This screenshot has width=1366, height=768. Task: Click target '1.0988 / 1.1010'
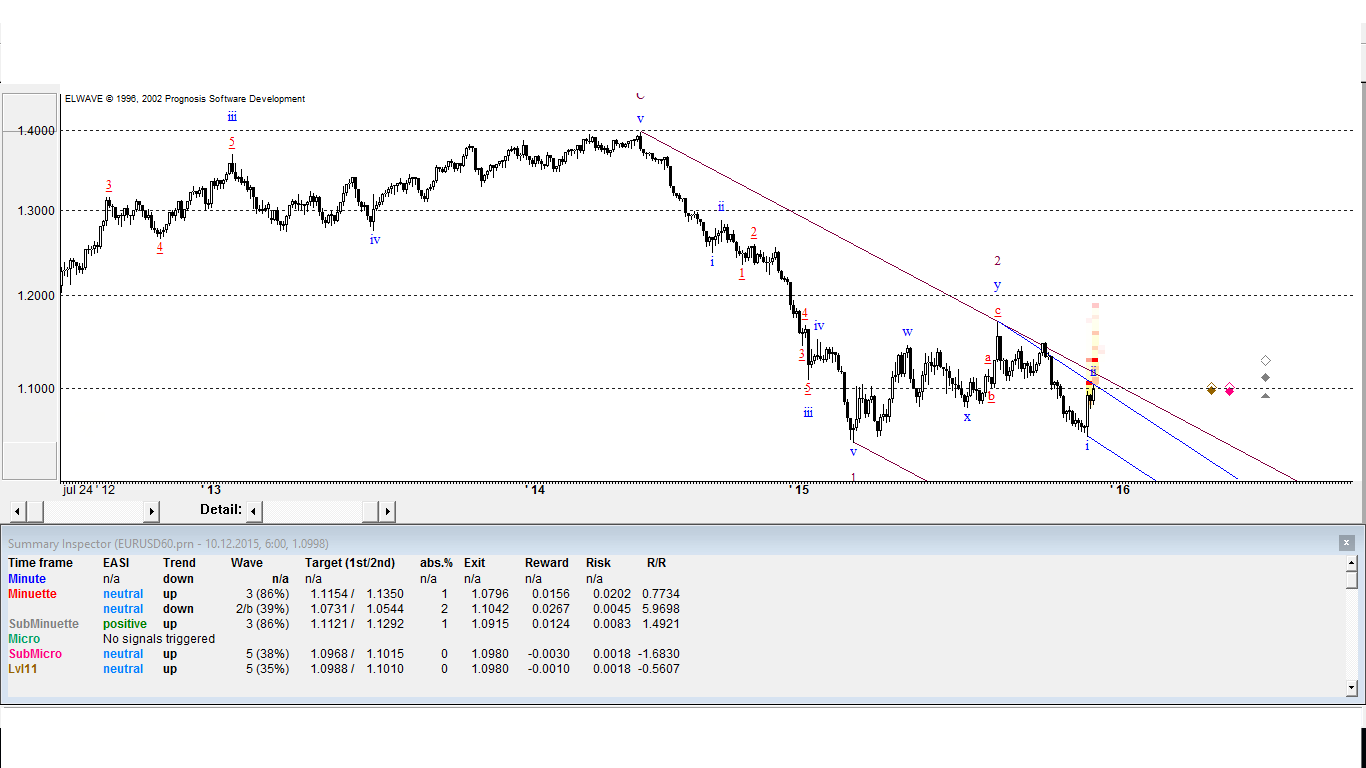[x=357, y=669]
